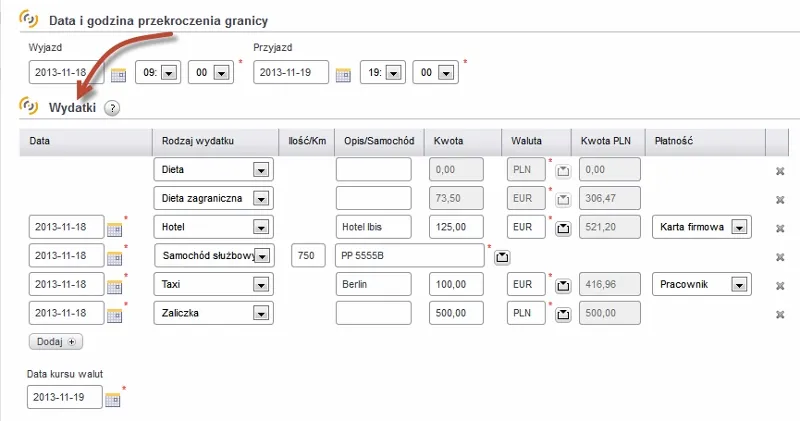The height and width of the screenshot is (421, 800).
Task: Click the Wydatki help question mark icon
Action: (x=112, y=109)
